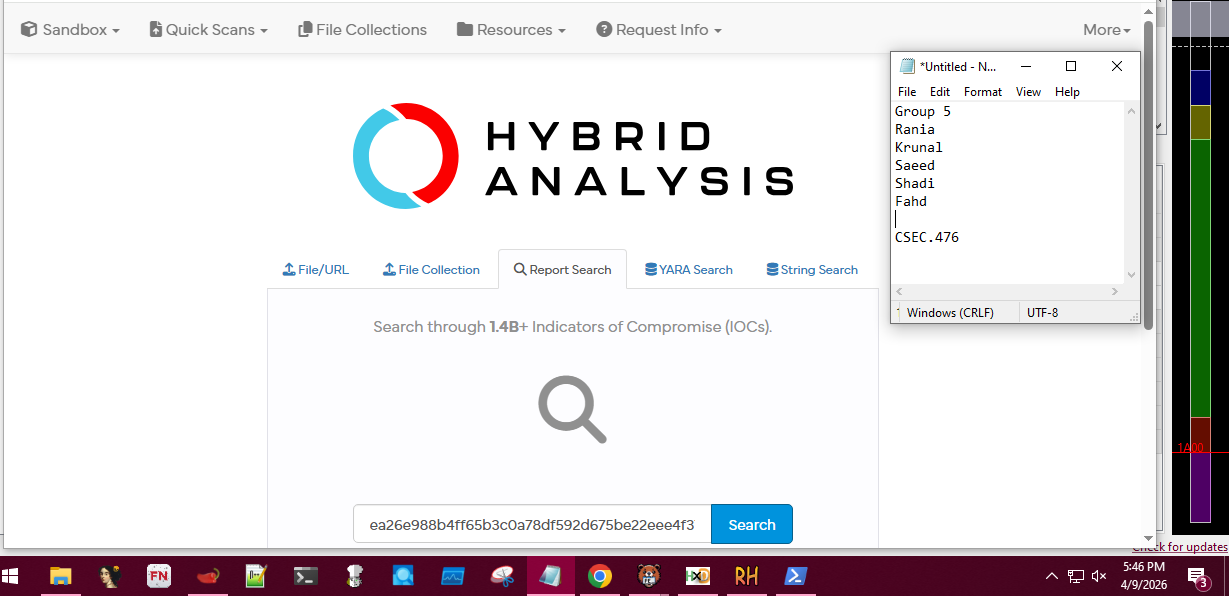Open Notepad View menu

[x=1029, y=92]
